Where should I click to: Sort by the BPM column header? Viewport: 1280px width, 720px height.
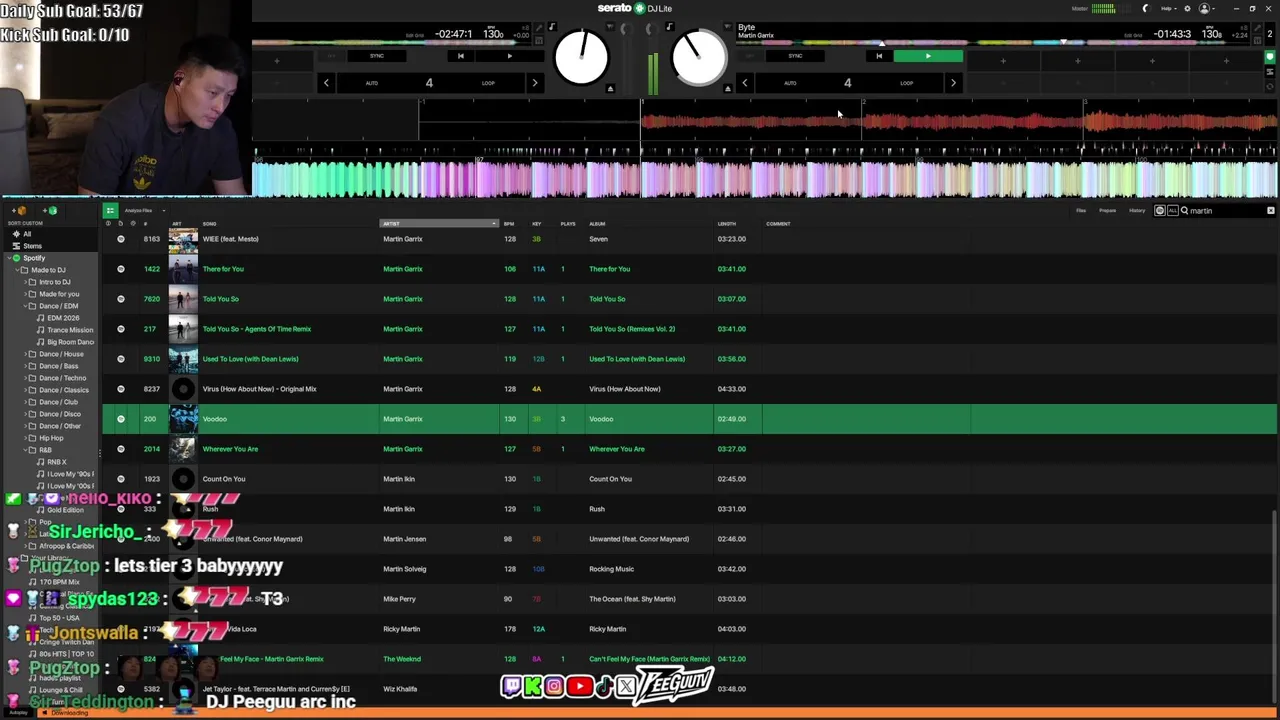(x=509, y=224)
